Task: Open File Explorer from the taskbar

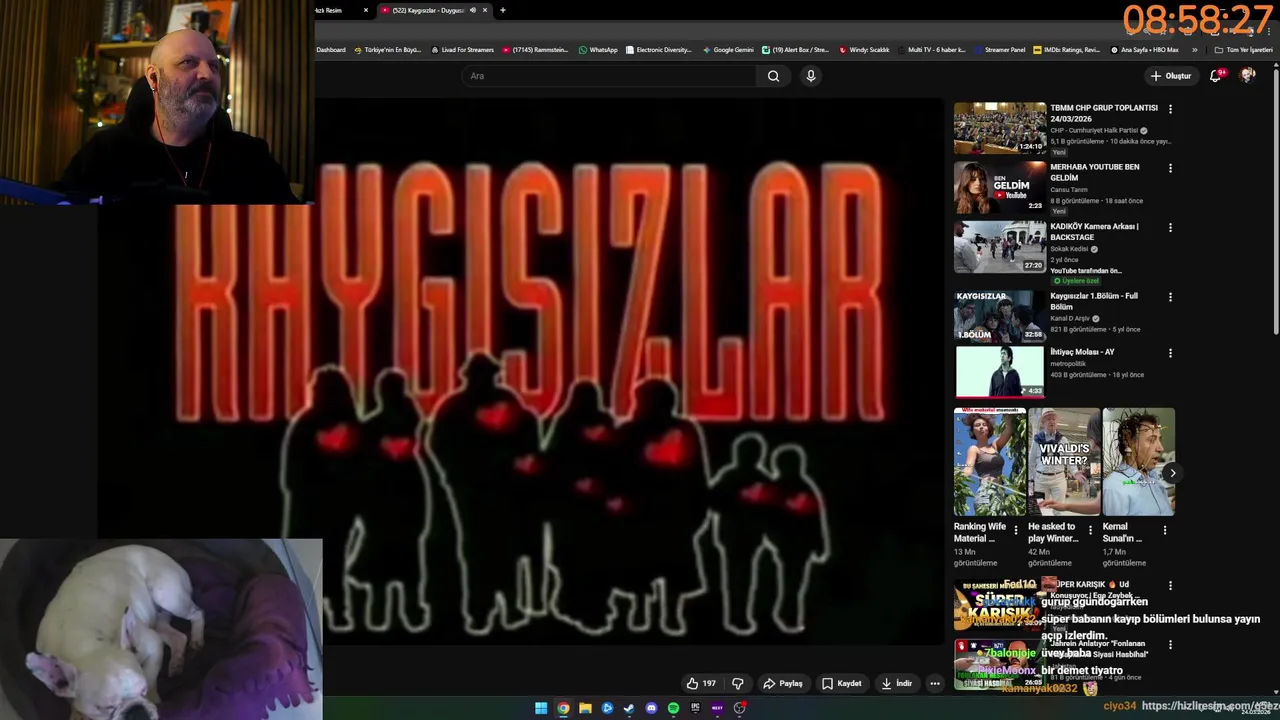Action: (585, 708)
